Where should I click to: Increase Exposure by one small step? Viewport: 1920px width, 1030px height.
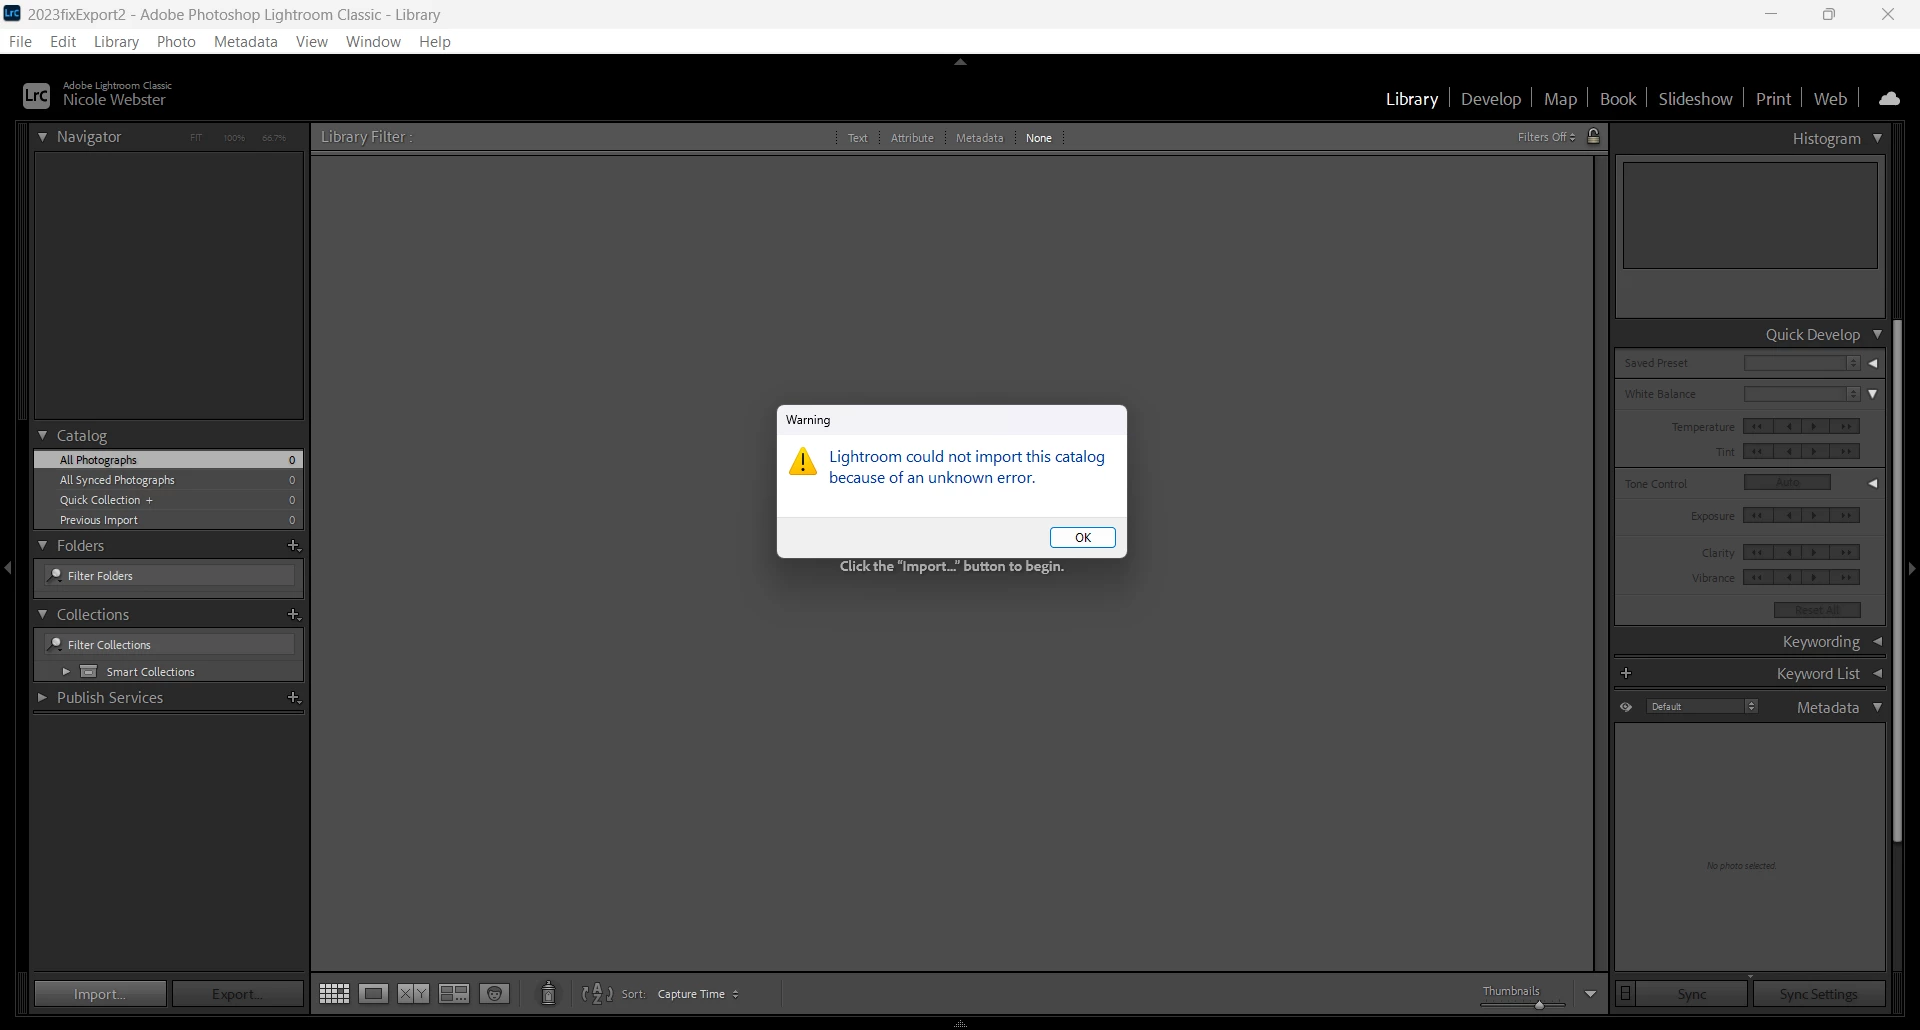[1815, 516]
